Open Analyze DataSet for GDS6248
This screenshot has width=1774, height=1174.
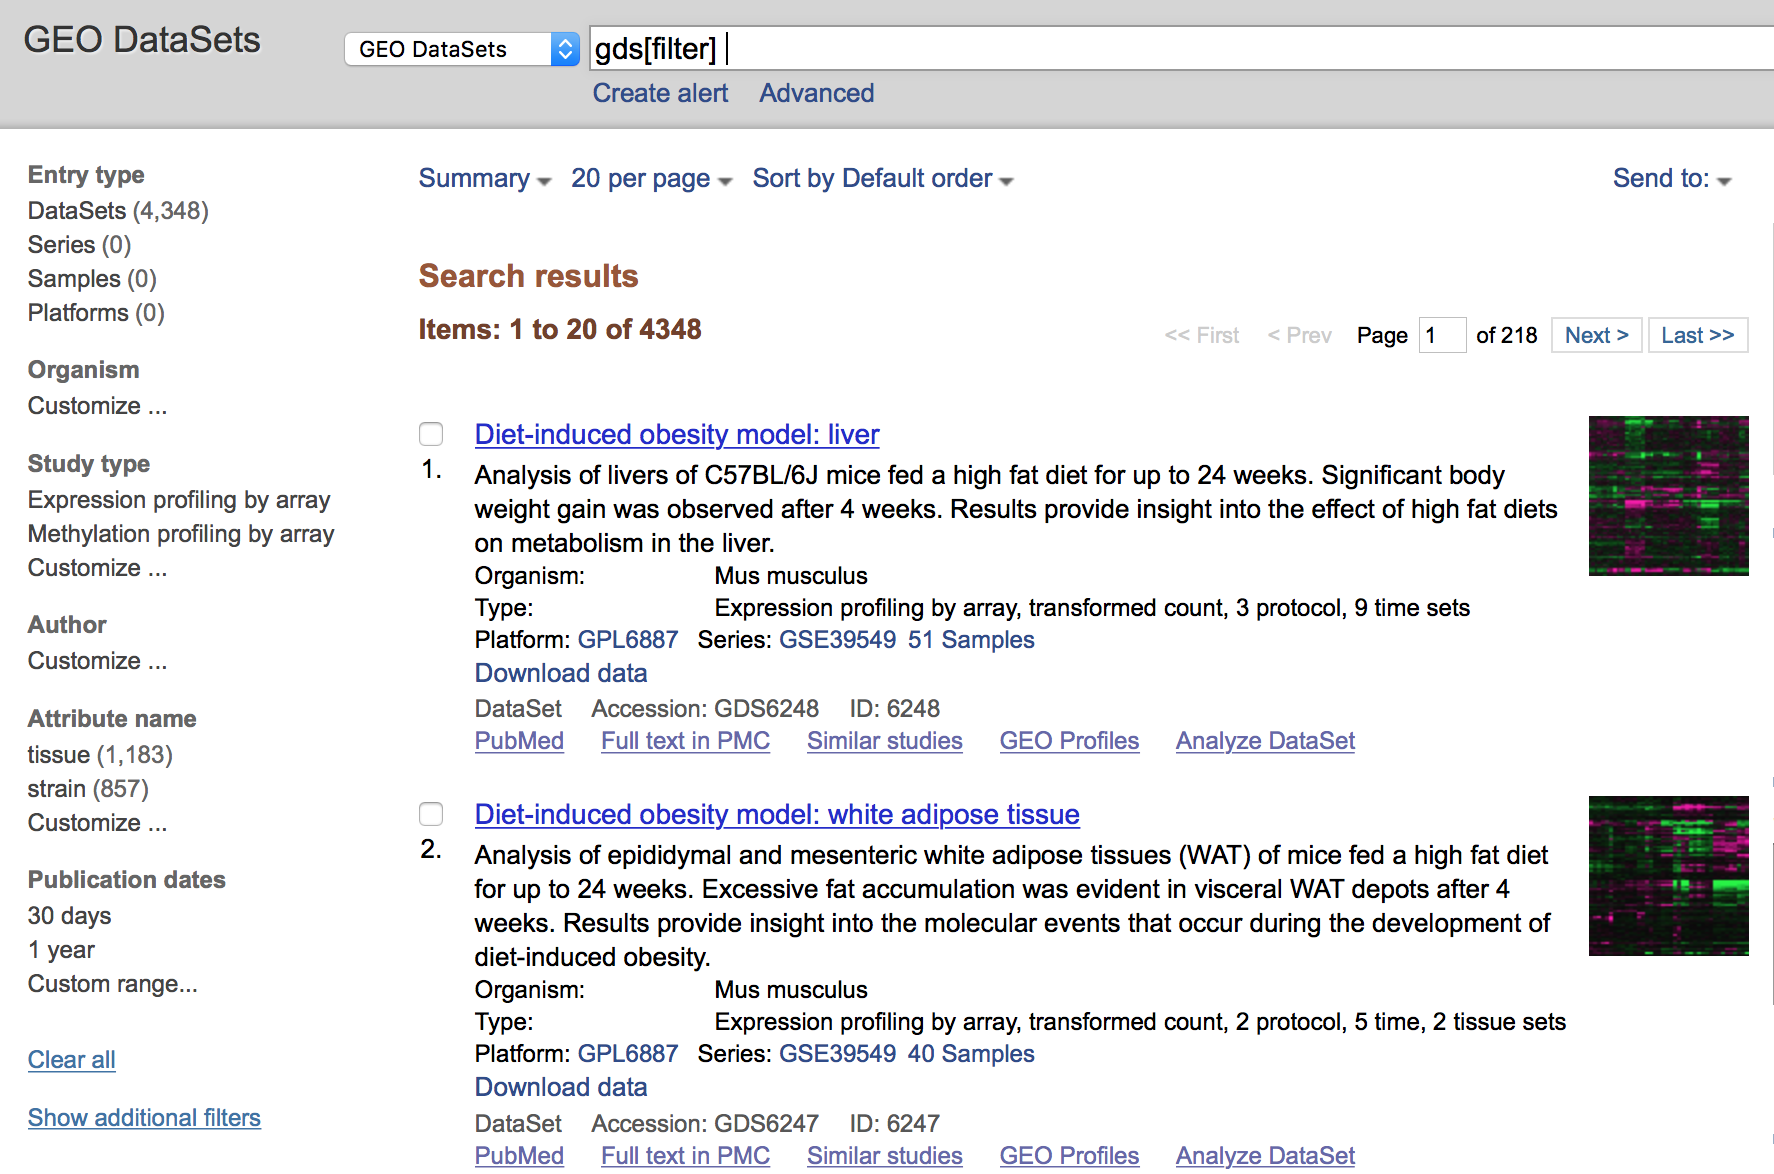point(1265,741)
